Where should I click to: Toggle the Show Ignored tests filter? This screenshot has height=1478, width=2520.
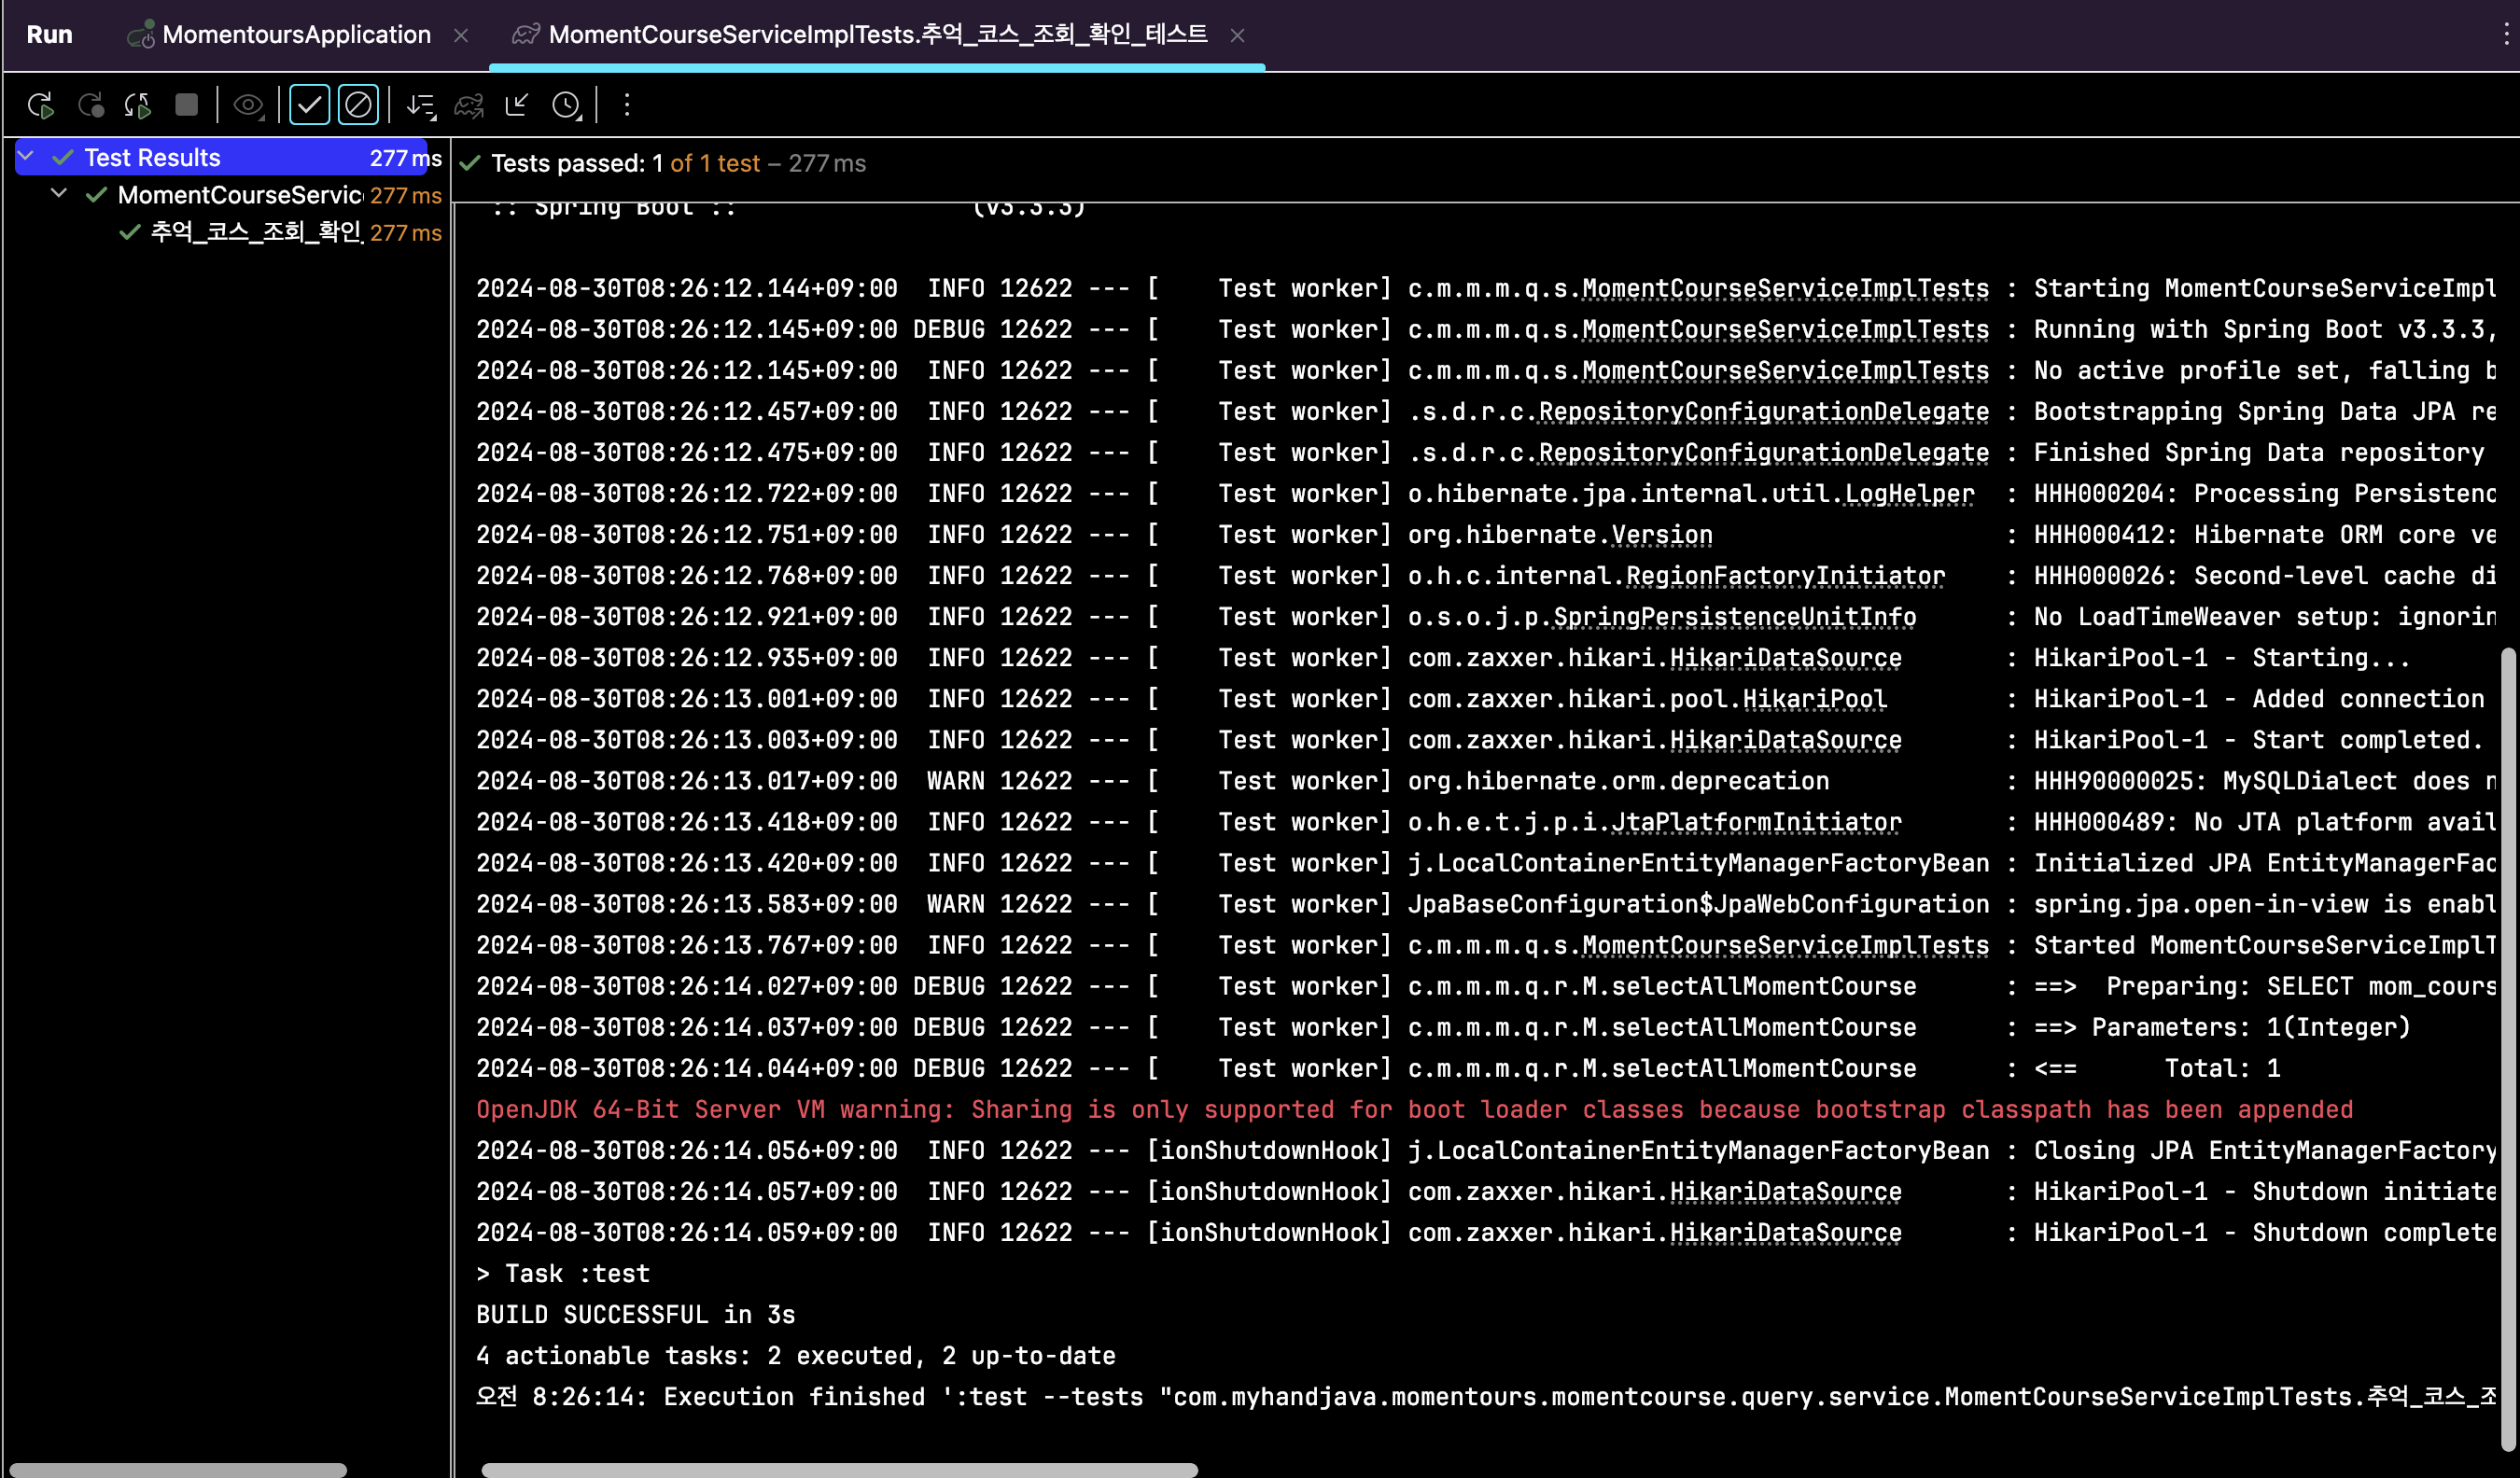tap(358, 105)
